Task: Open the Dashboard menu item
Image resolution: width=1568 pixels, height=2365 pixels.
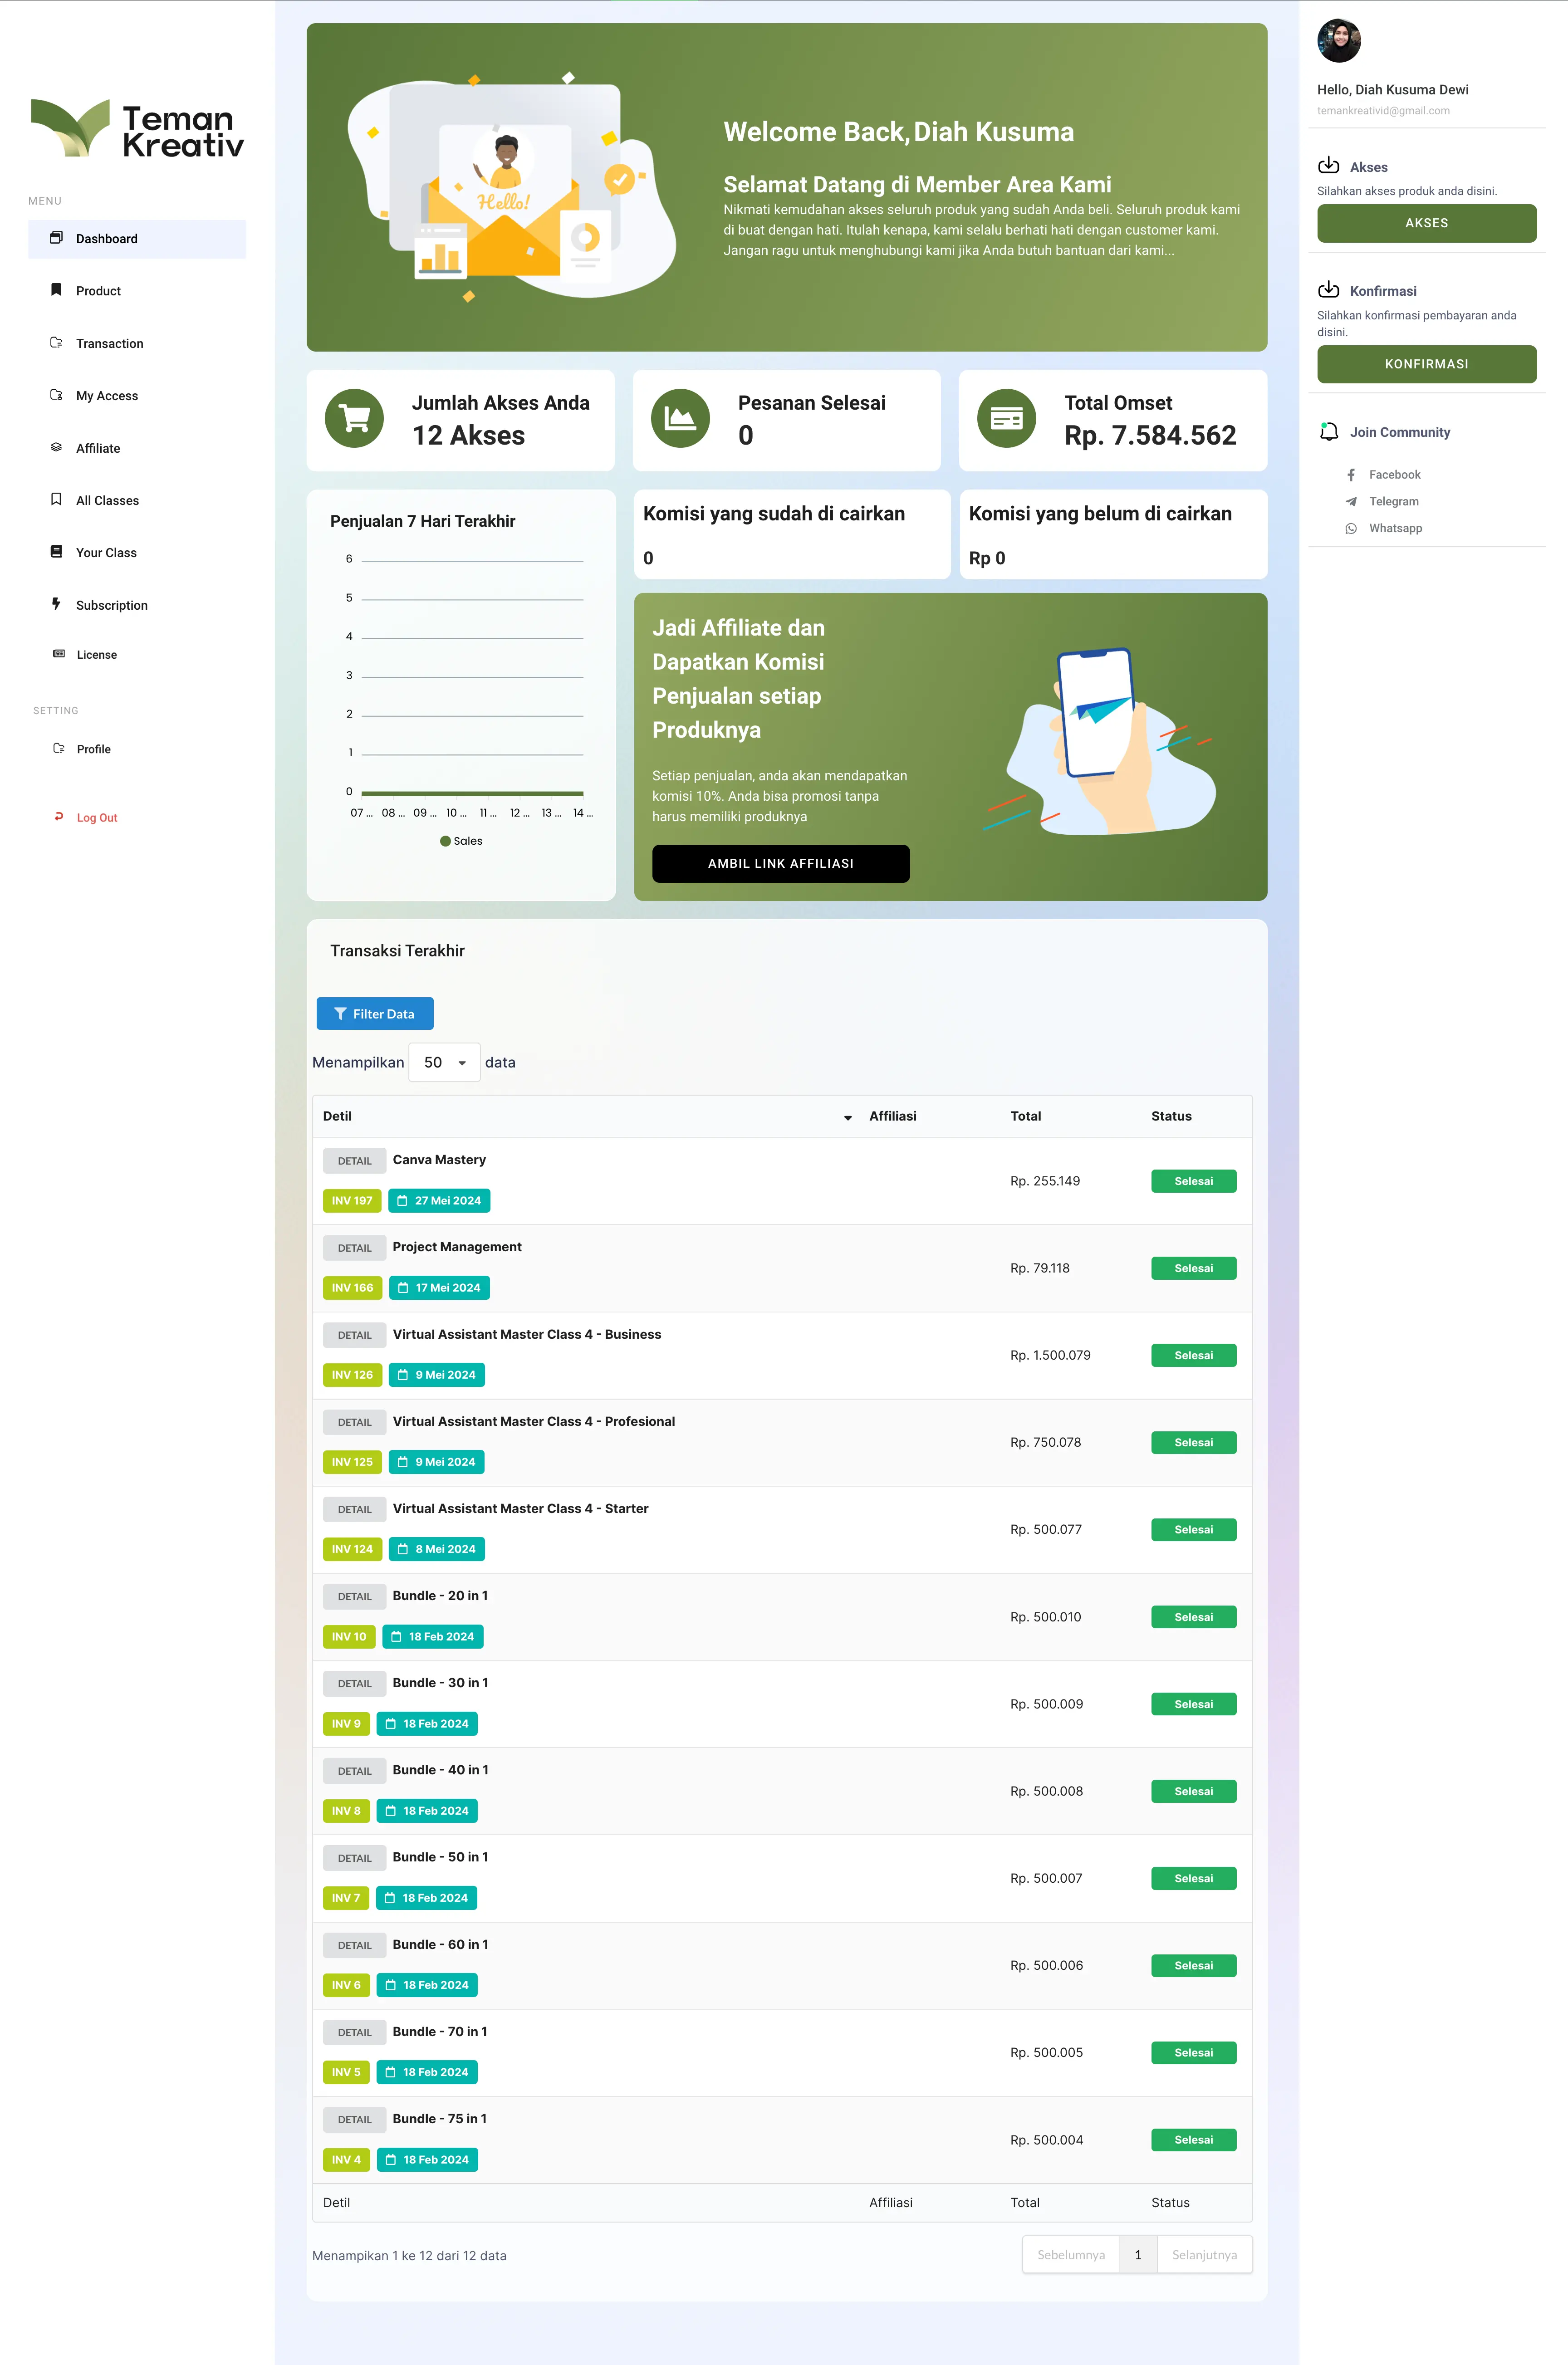Action: [137, 239]
